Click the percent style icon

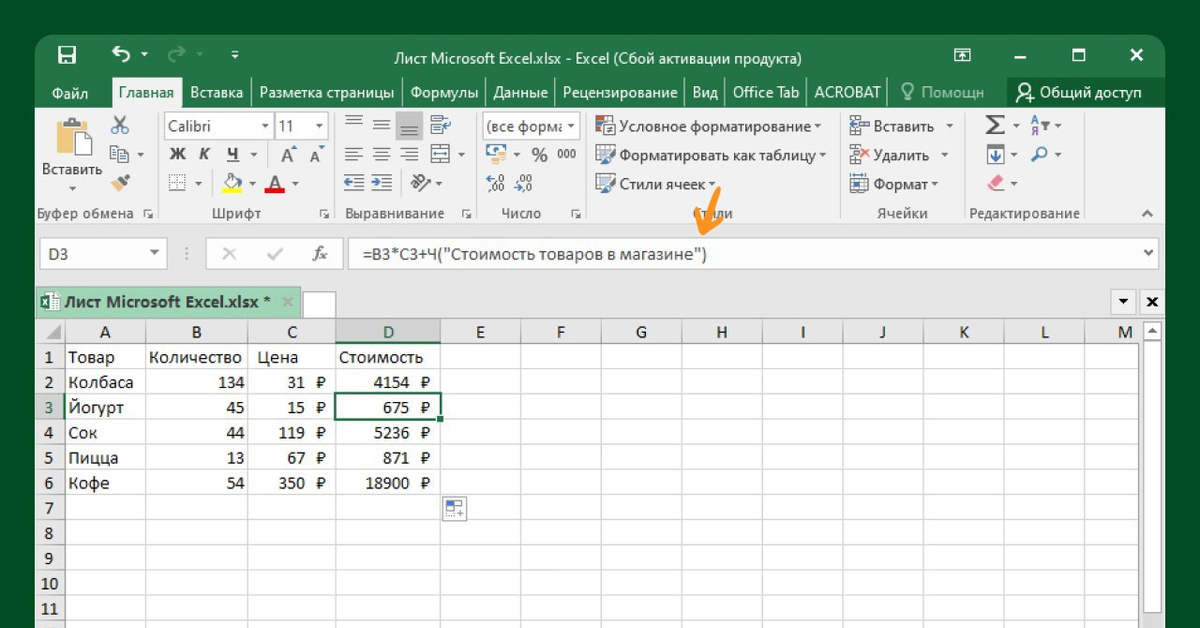click(539, 155)
